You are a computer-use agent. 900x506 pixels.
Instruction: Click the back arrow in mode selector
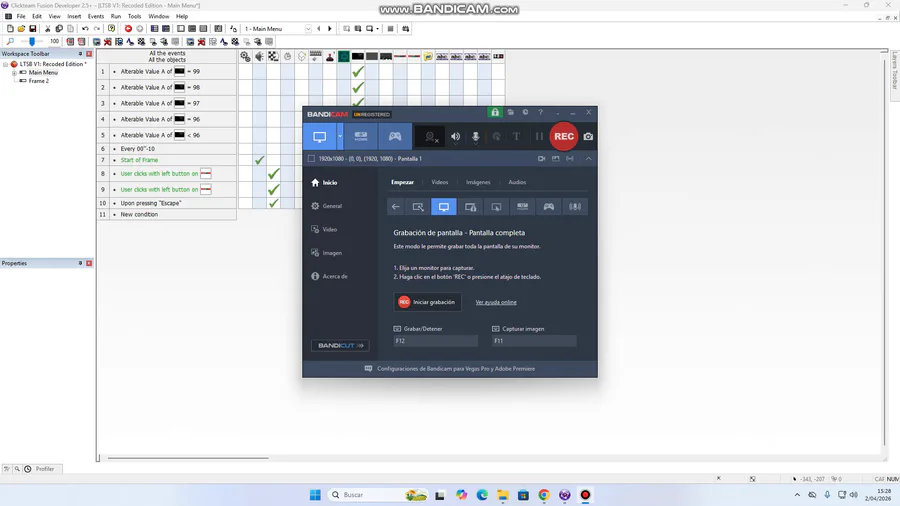pos(395,207)
